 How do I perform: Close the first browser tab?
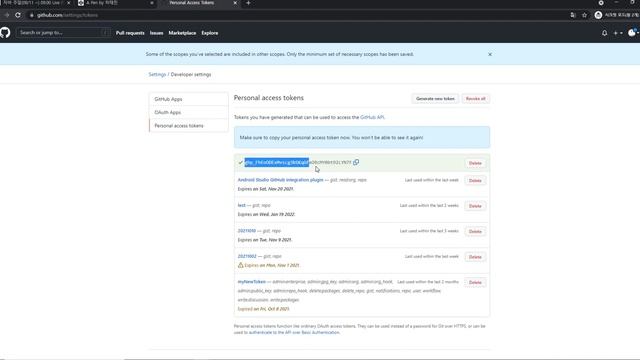[68, 3]
